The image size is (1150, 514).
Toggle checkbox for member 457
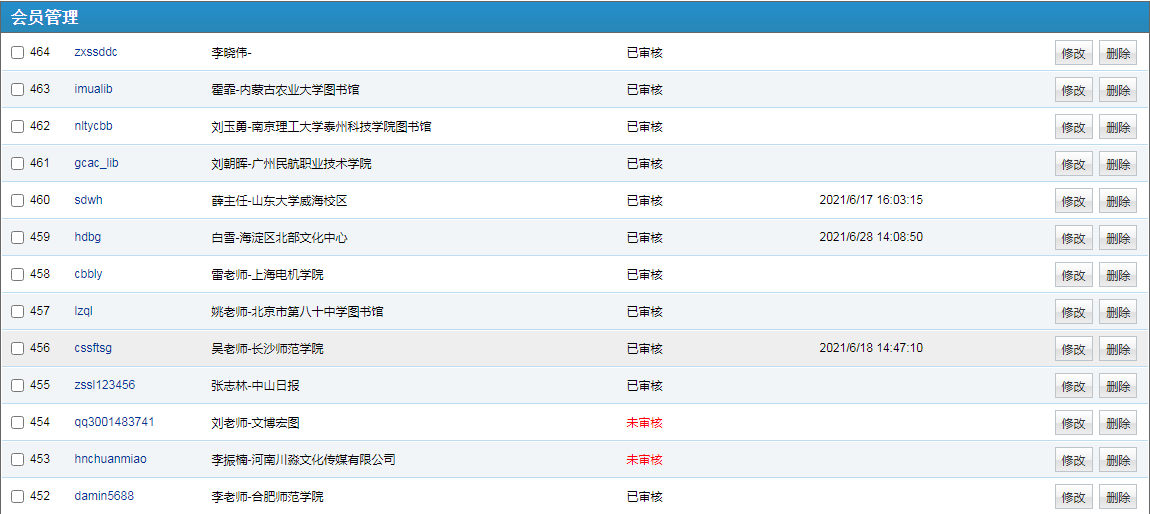click(x=17, y=312)
